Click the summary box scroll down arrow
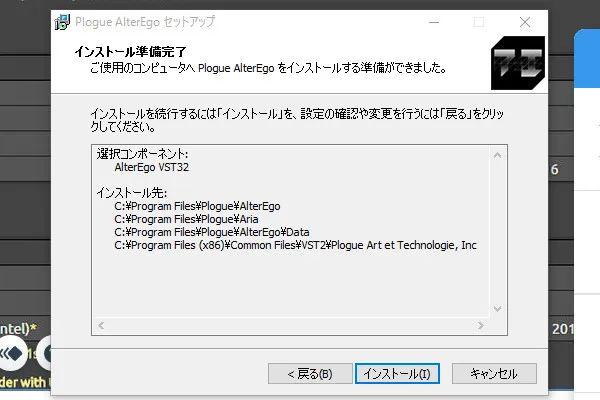Image resolution: width=600 pixels, height=400 pixels. 497,309
